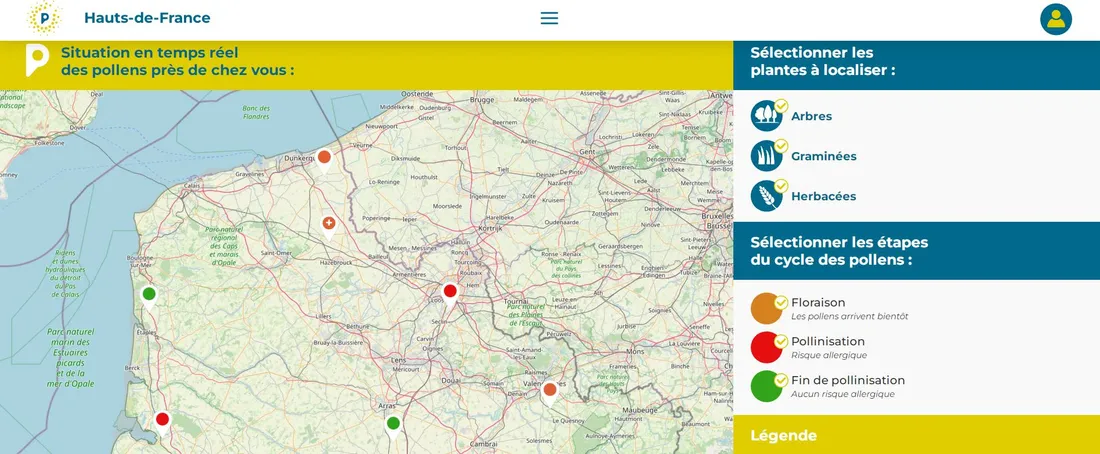Uncheck the Floraison checkmark
The width and height of the screenshot is (1100, 454).
tap(781, 302)
